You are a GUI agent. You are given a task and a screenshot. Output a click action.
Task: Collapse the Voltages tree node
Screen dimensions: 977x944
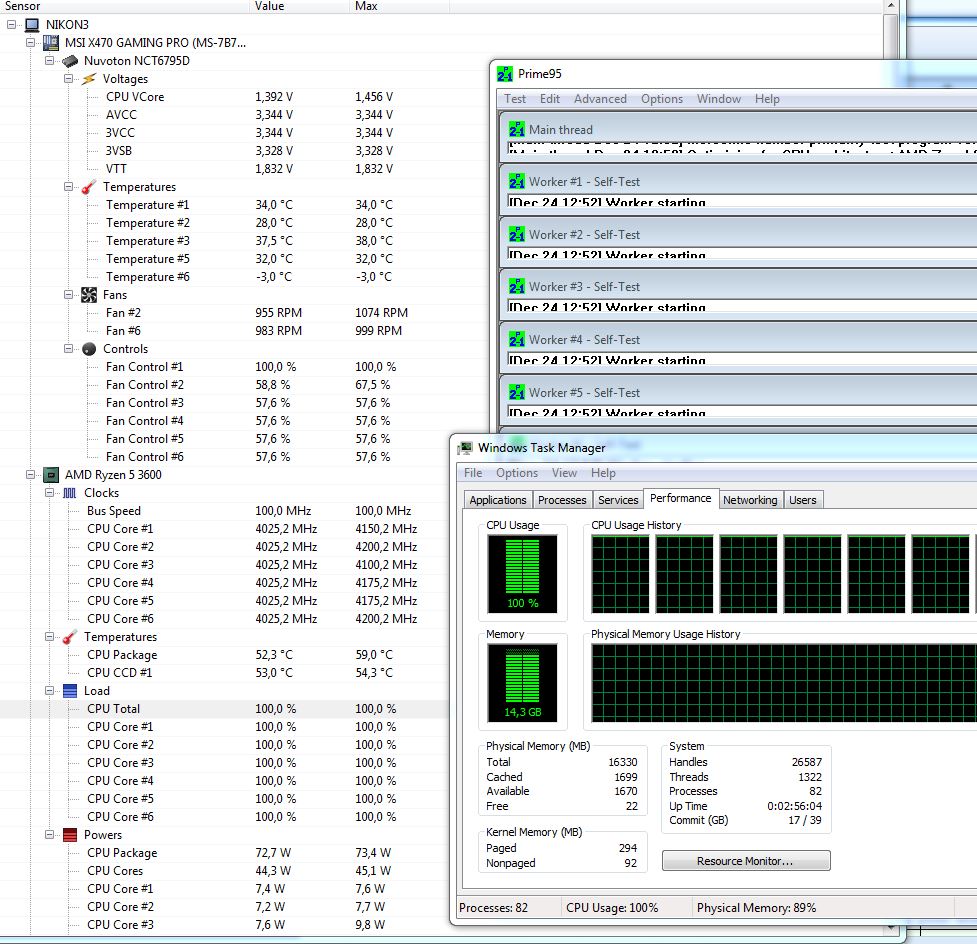[x=69, y=79]
